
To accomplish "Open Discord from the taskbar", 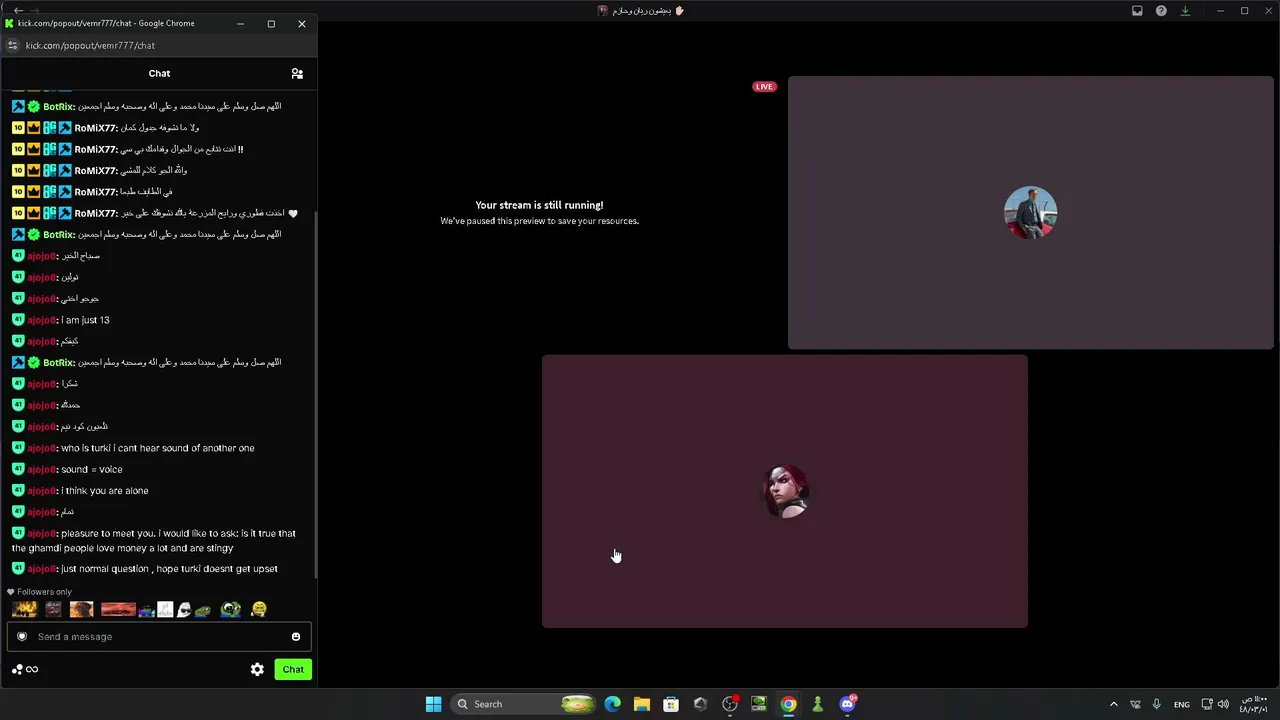I will tap(847, 704).
